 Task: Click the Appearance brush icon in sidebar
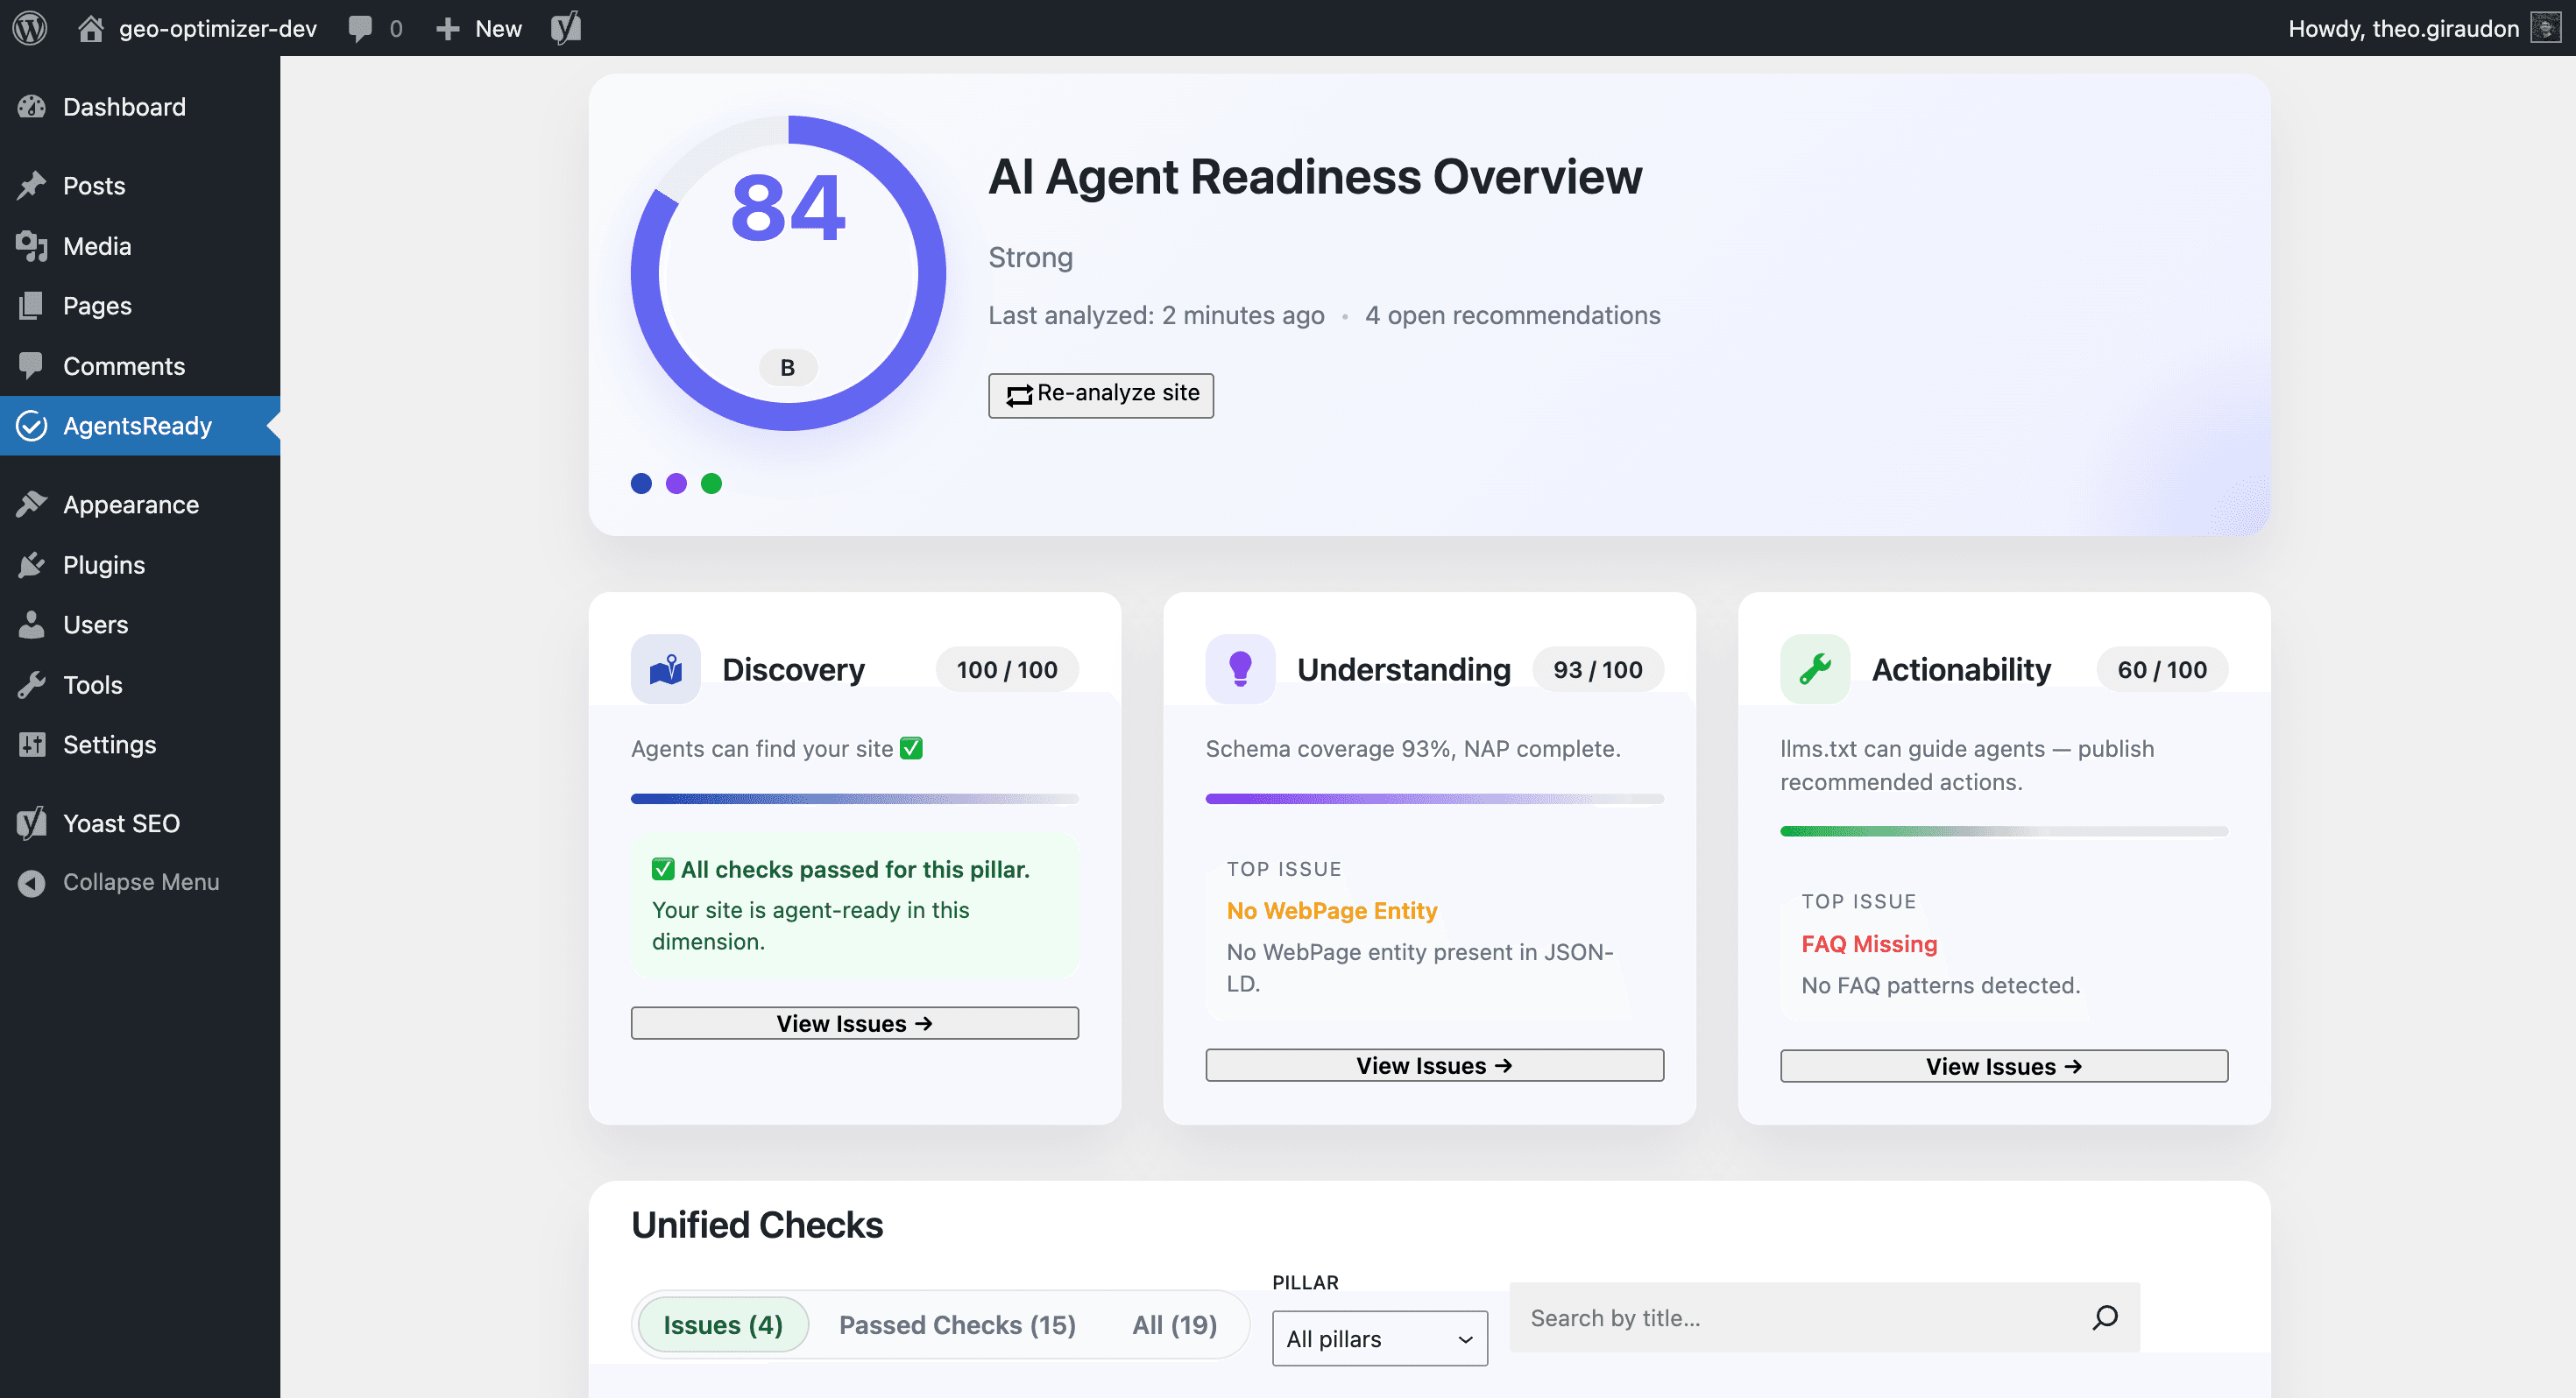31,504
